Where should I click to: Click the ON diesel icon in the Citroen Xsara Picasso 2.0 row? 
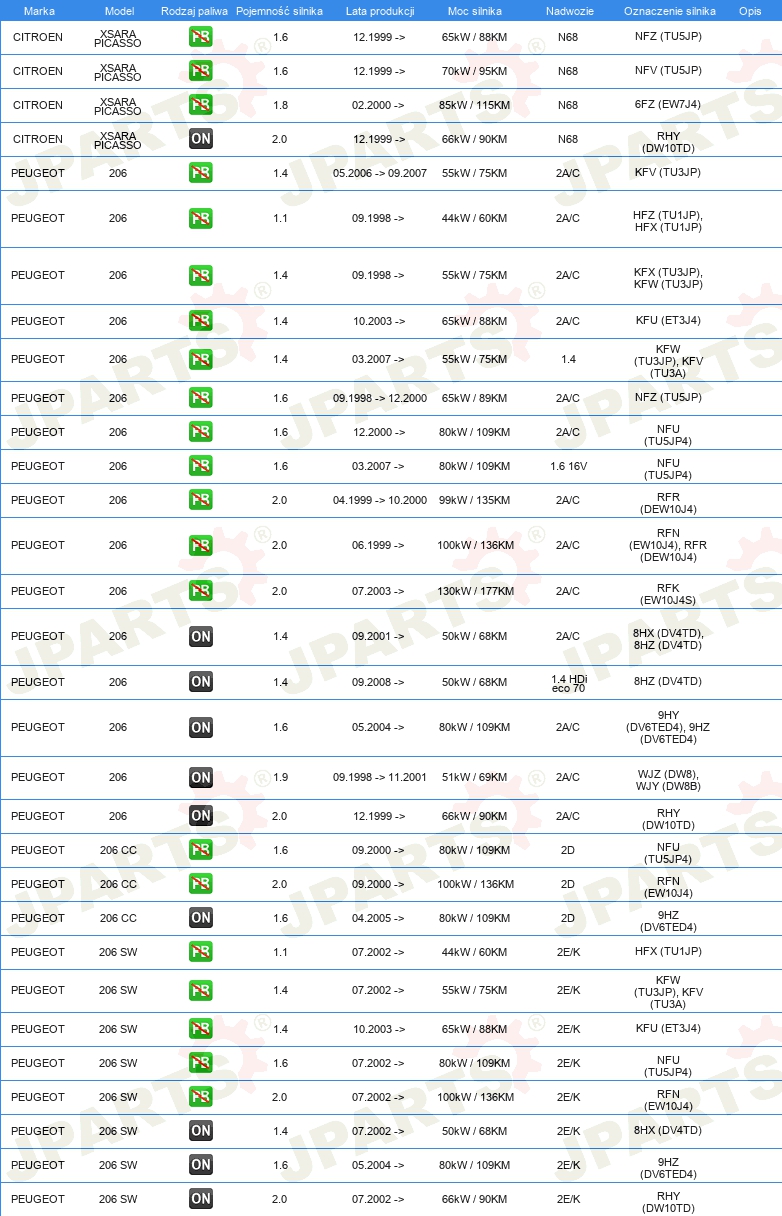[201, 140]
